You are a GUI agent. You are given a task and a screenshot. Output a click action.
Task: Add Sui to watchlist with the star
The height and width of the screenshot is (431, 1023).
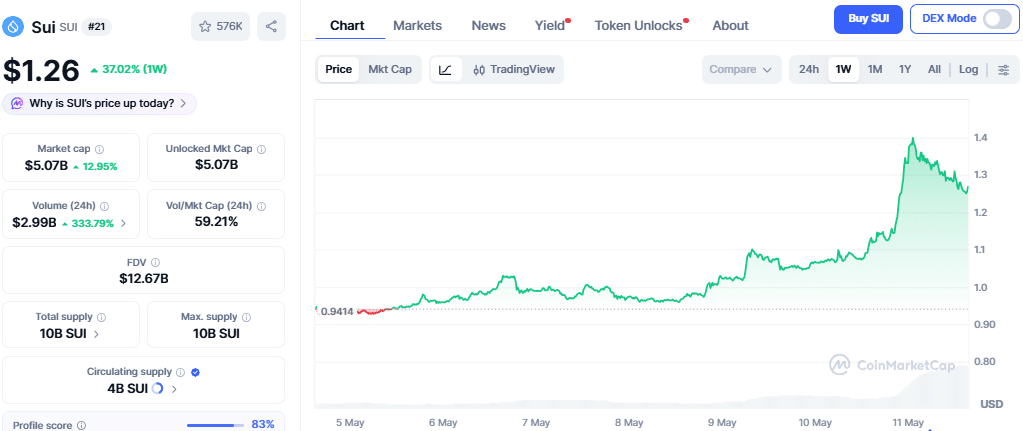(221, 27)
